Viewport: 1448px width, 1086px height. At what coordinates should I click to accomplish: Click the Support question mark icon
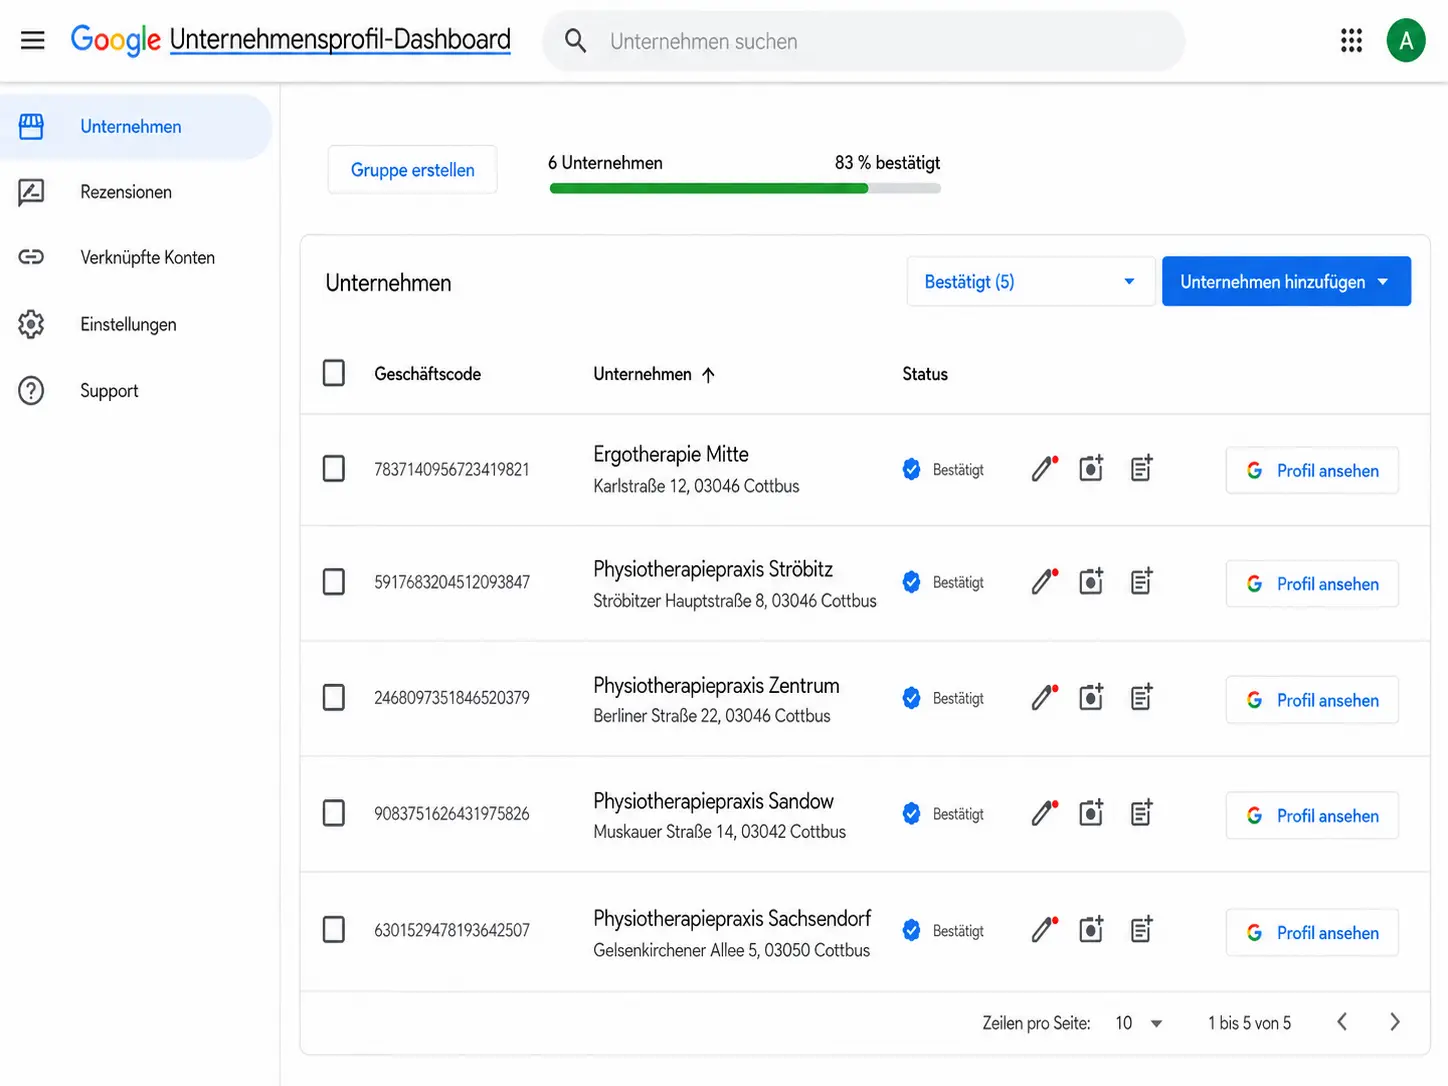tap(31, 391)
